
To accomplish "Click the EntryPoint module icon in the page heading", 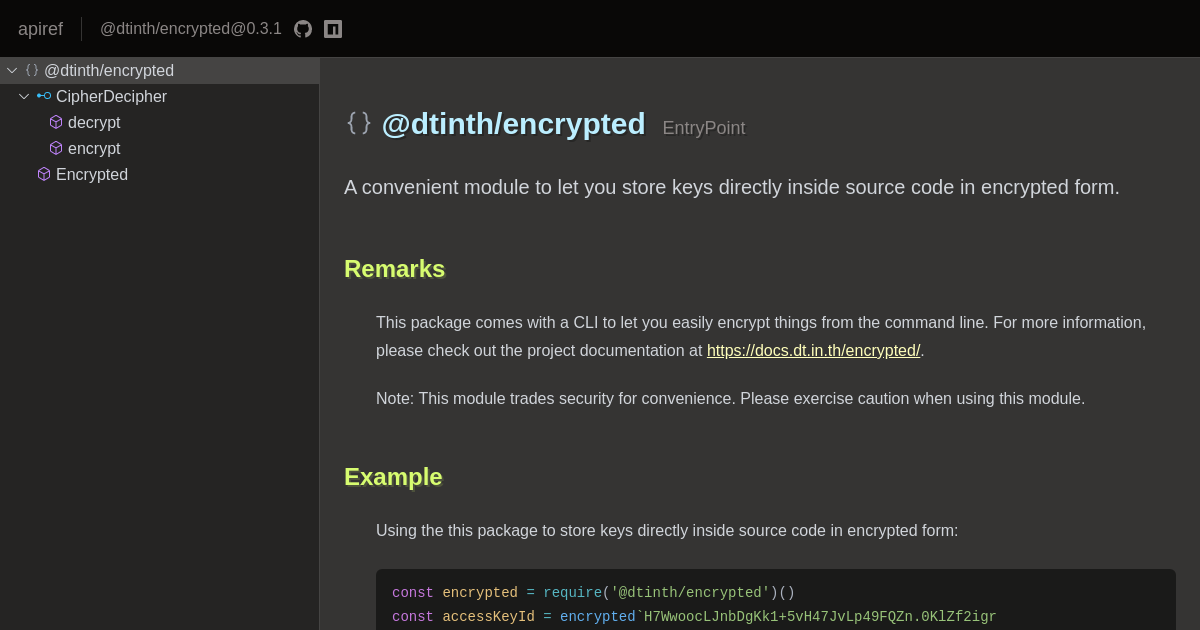I will click(359, 123).
